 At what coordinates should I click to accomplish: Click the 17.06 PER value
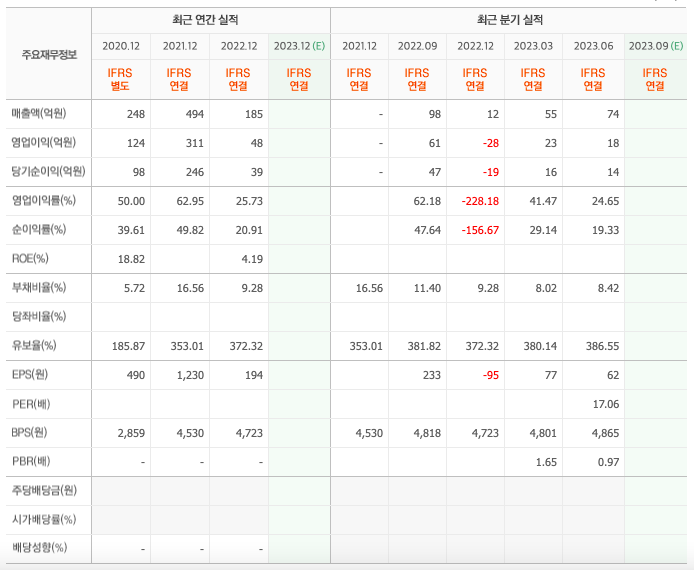(606, 404)
